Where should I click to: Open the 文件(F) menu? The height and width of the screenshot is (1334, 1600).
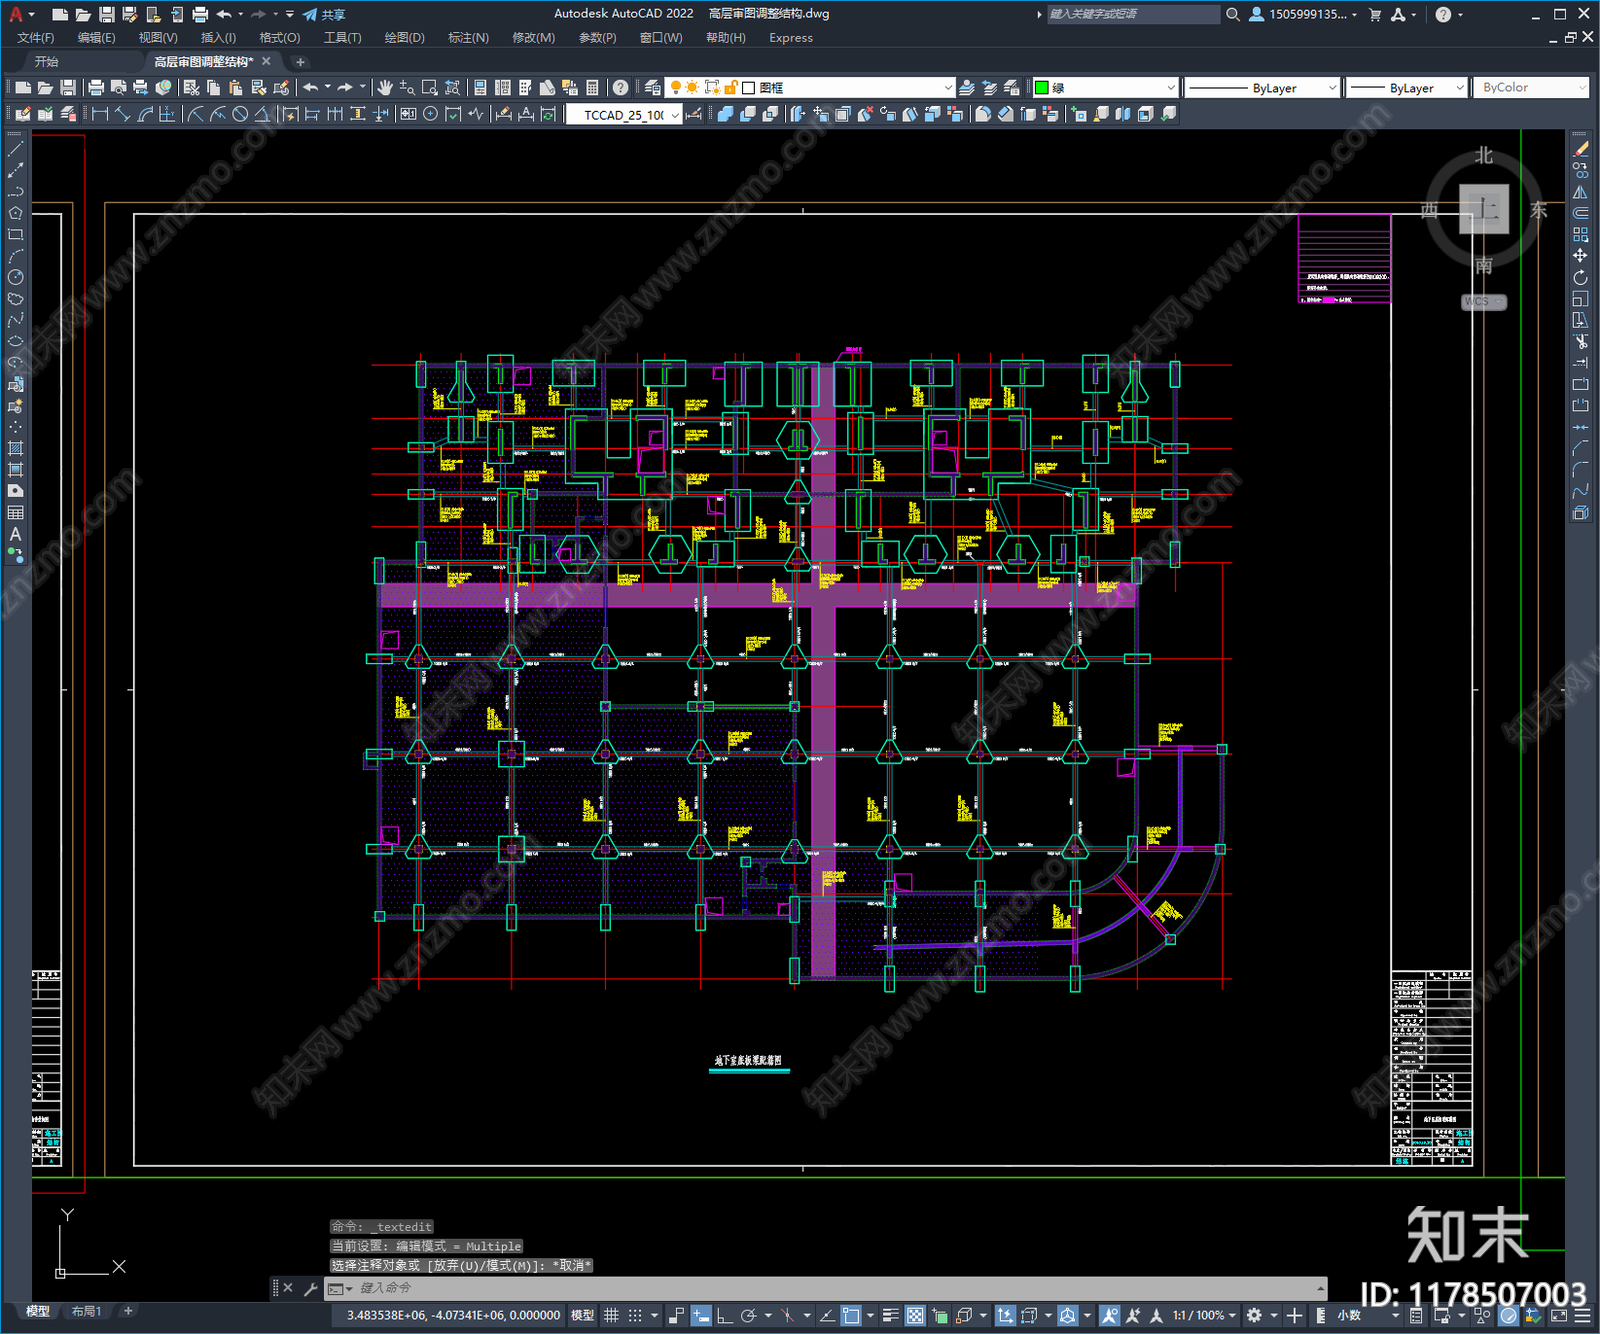coord(35,38)
